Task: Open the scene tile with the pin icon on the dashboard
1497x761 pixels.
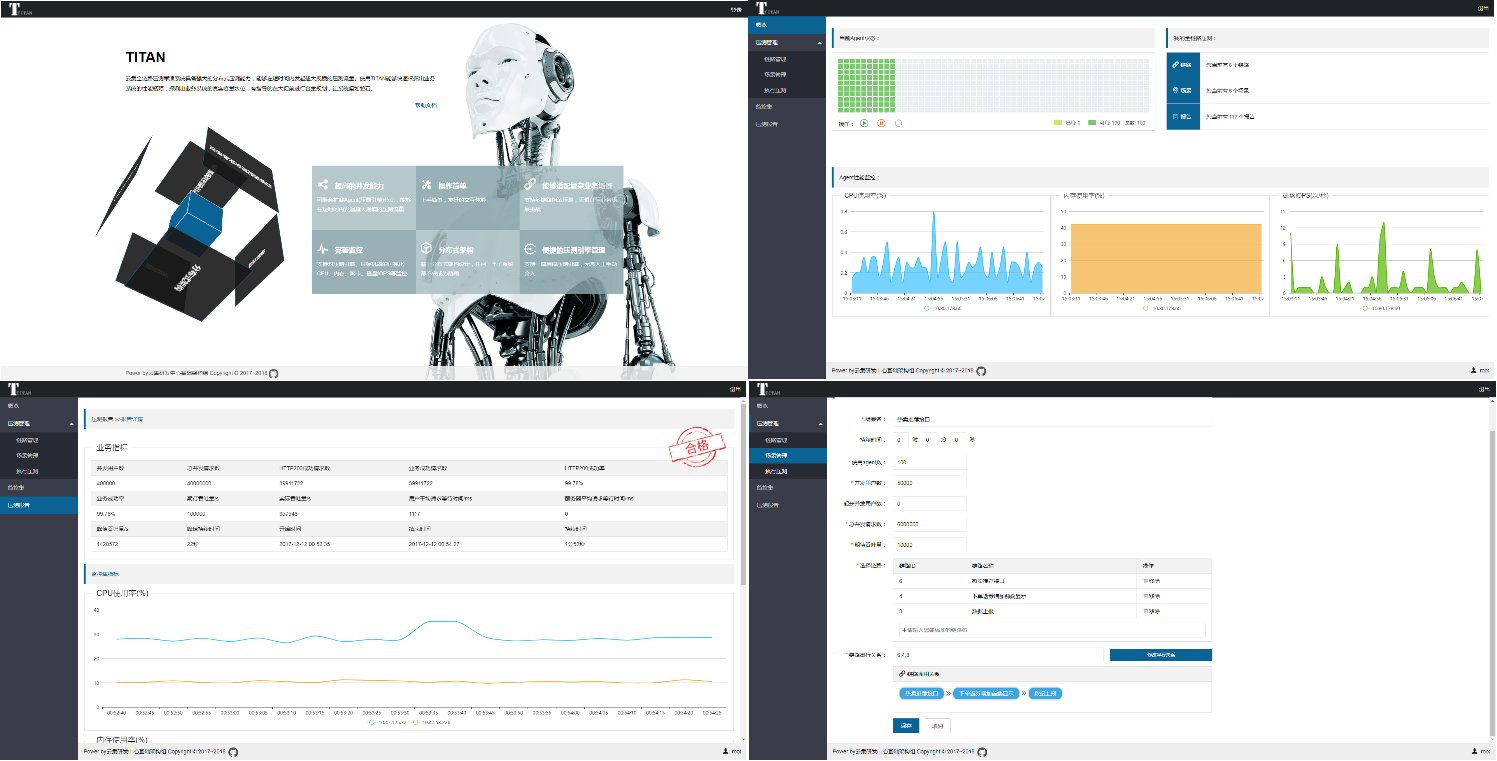Action: coord(1183,90)
